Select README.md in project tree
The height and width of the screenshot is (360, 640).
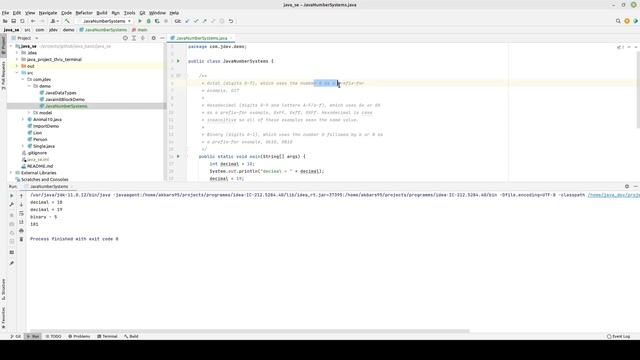[40, 166]
